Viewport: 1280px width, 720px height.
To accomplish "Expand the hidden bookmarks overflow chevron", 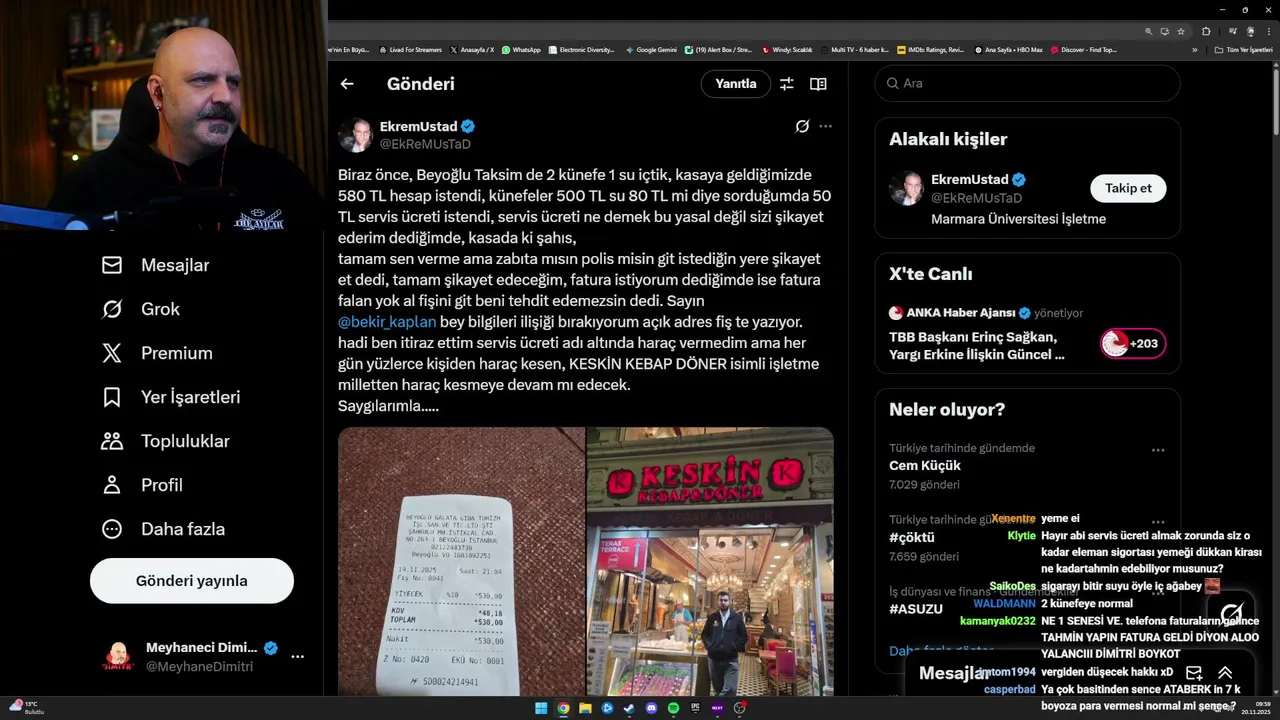I will 1194,50.
